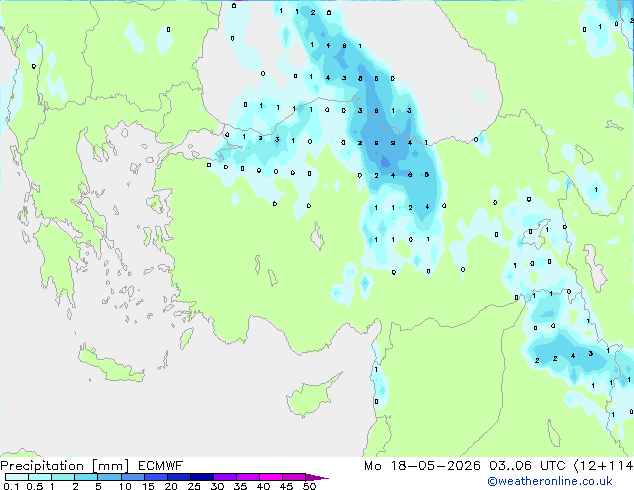
Task: Click the 2–5 mm legend swatch
Action: [86, 477]
